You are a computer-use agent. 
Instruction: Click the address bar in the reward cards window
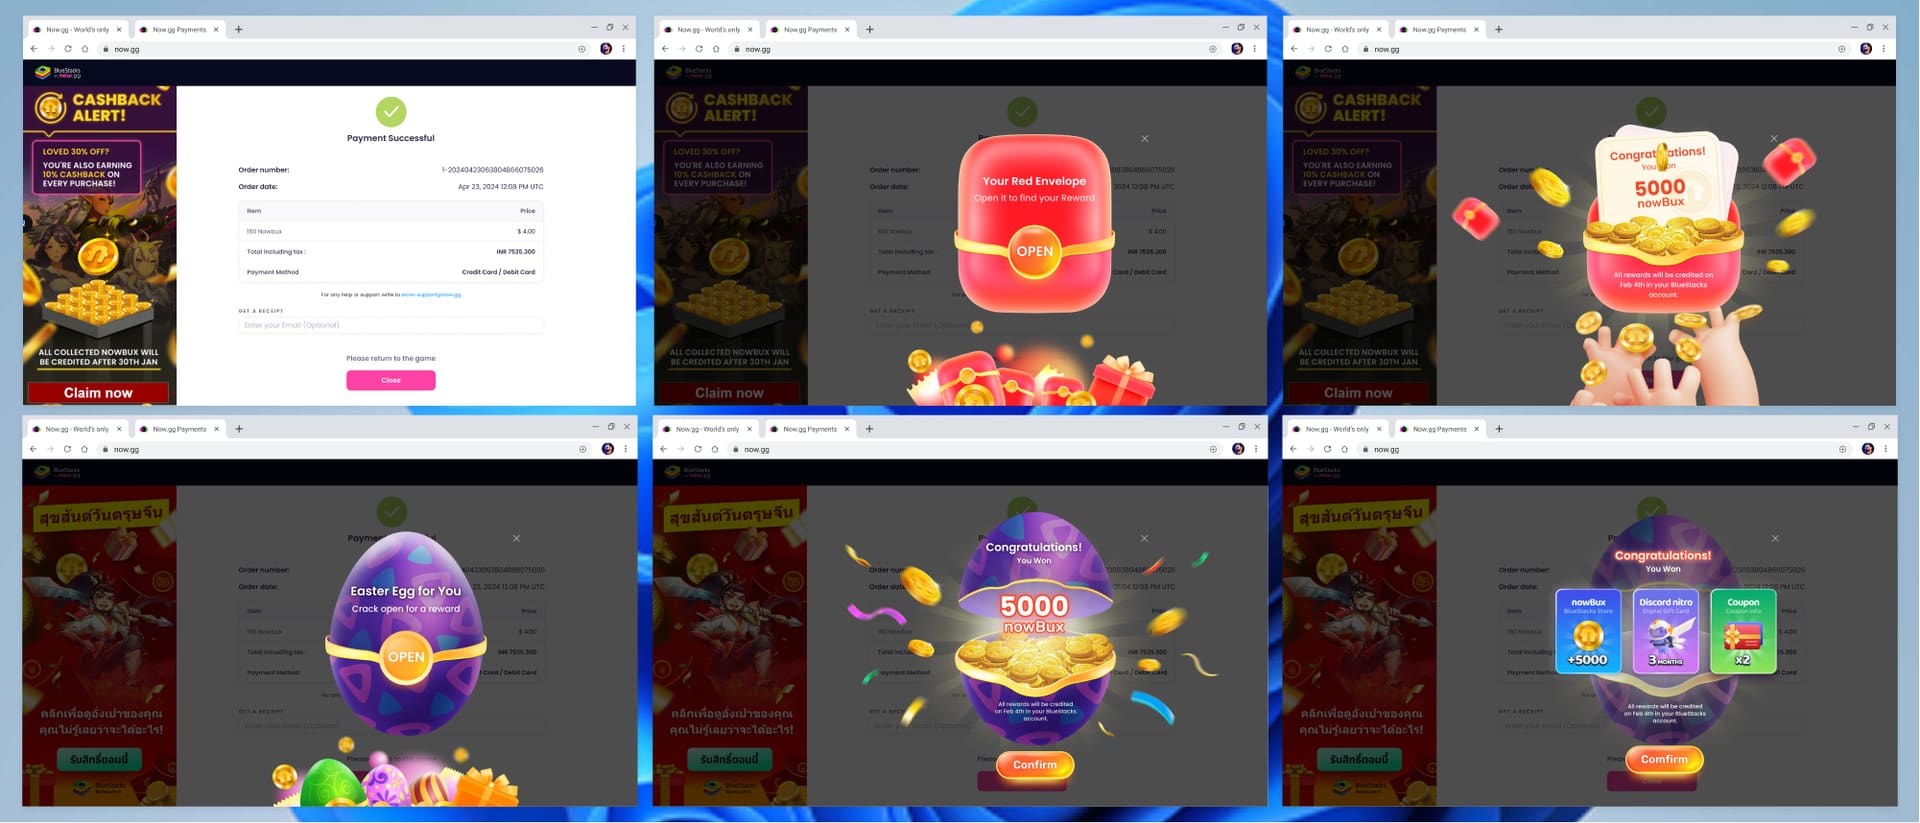point(1604,449)
